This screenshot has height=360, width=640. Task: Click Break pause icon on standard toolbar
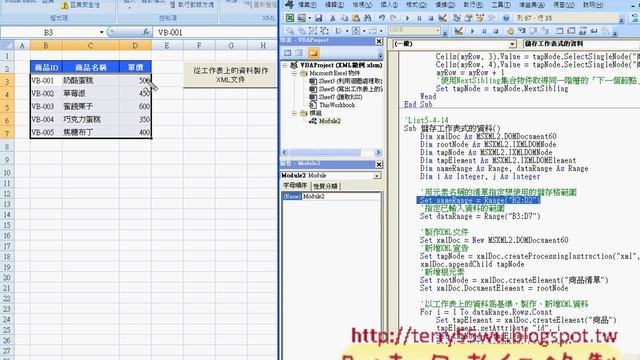coord(419,18)
